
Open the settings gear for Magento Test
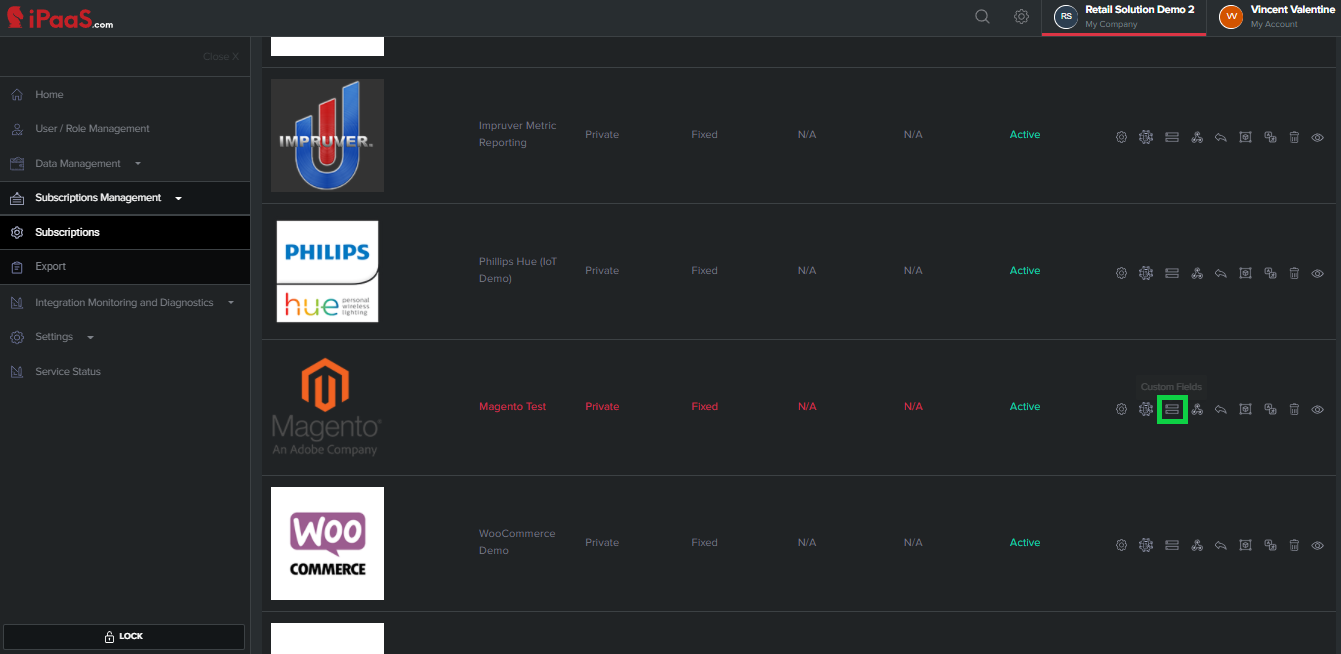(1122, 409)
